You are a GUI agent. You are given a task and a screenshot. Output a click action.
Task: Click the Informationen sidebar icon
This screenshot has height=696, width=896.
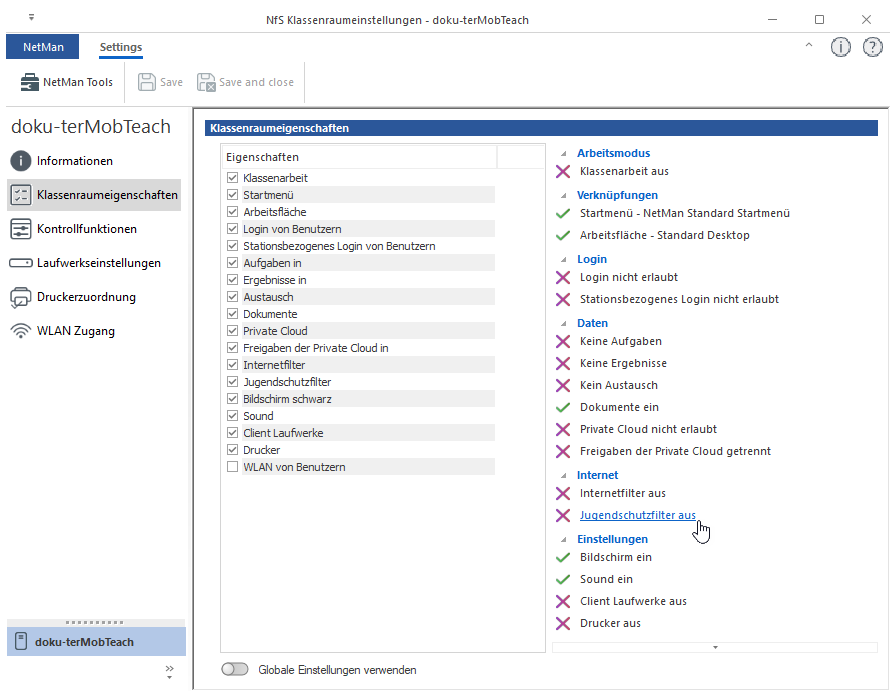click(x=21, y=161)
